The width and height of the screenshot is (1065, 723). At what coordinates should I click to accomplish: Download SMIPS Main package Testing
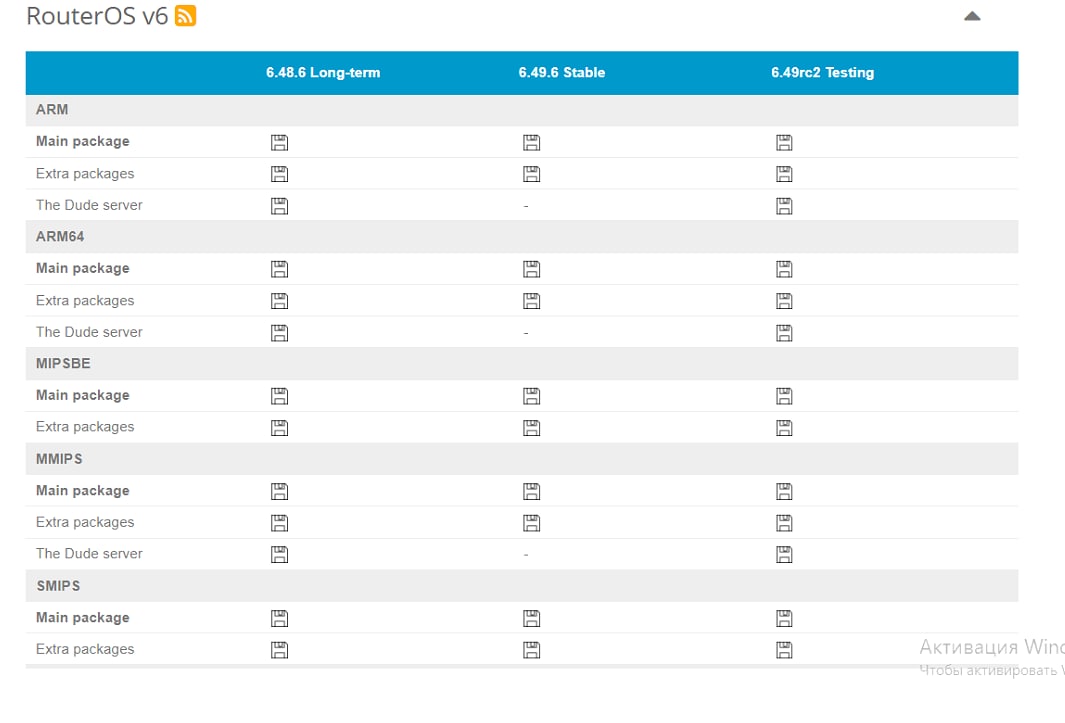(x=784, y=618)
